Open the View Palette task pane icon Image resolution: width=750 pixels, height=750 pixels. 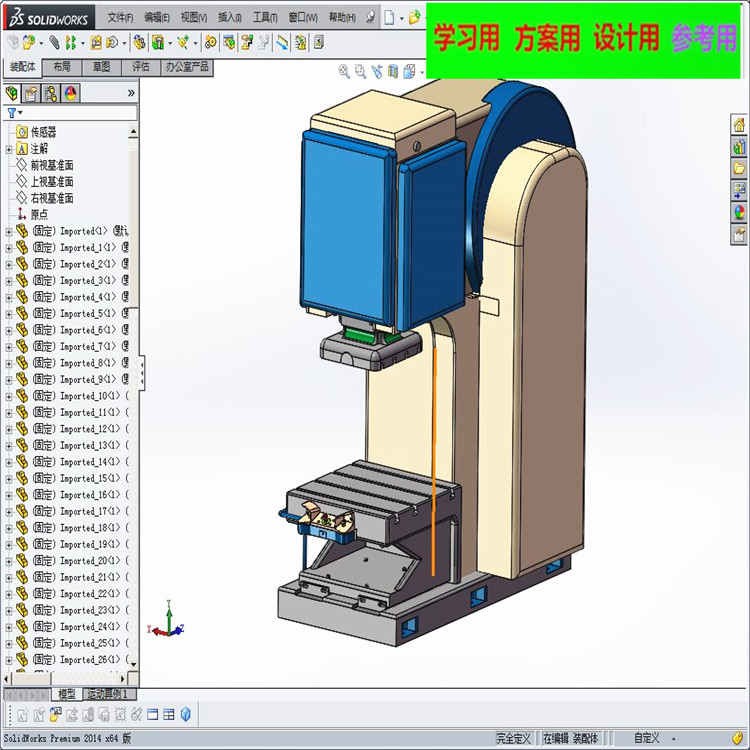coord(739,190)
